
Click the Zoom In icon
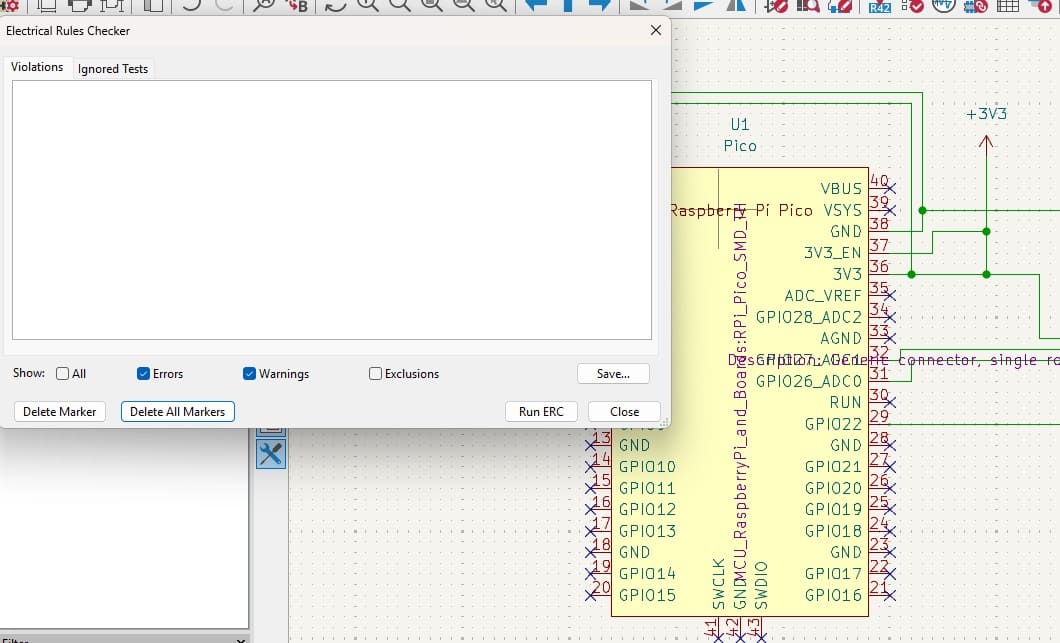[x=368, y=5]
